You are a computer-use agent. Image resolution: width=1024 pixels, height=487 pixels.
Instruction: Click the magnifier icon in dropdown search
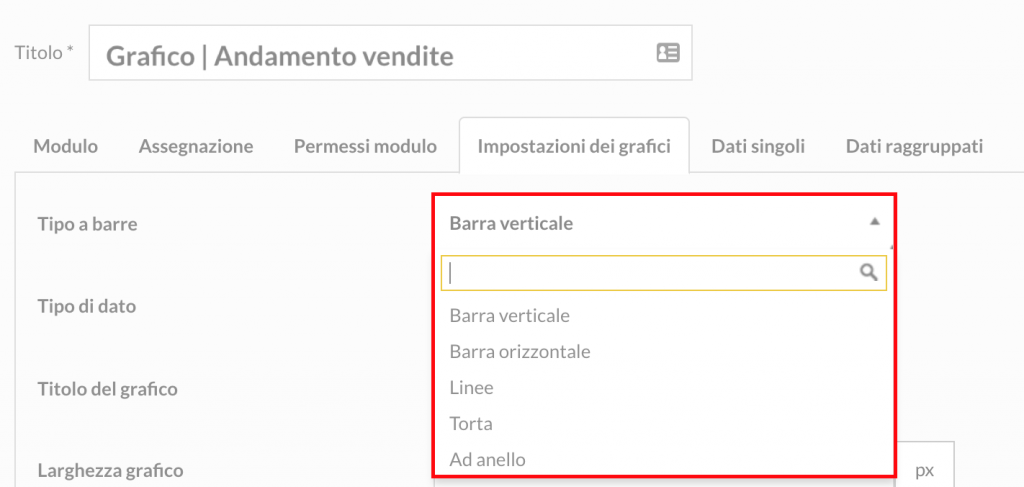coord(868,272)
